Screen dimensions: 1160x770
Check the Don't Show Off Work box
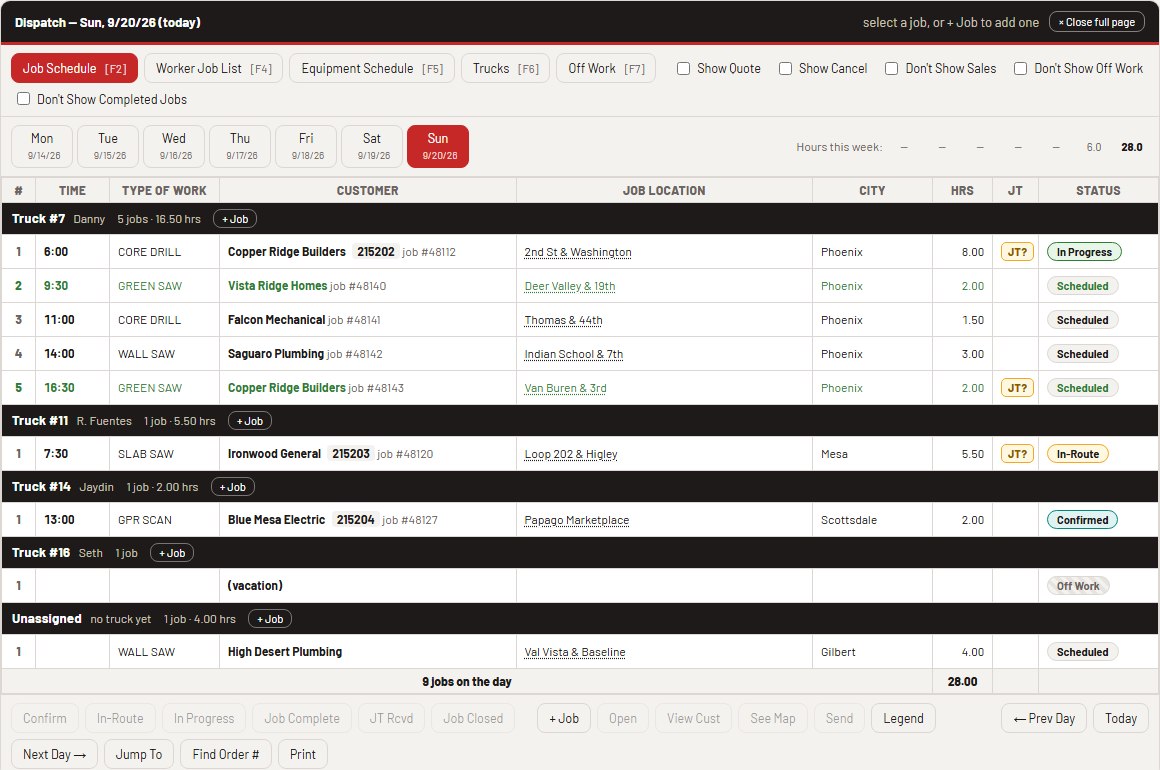(x=1021, y=69)
